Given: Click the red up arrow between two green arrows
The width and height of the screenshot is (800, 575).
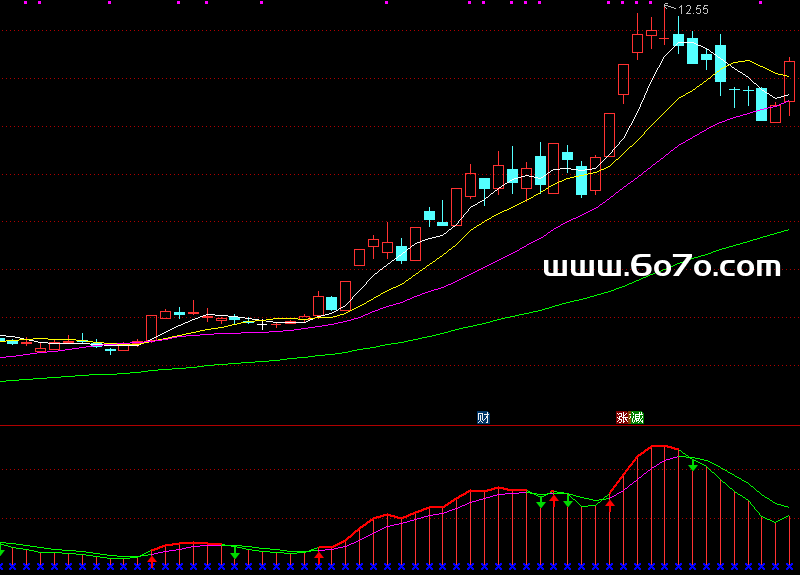Looking at the screenshot, I should click(x=554, y=499).
